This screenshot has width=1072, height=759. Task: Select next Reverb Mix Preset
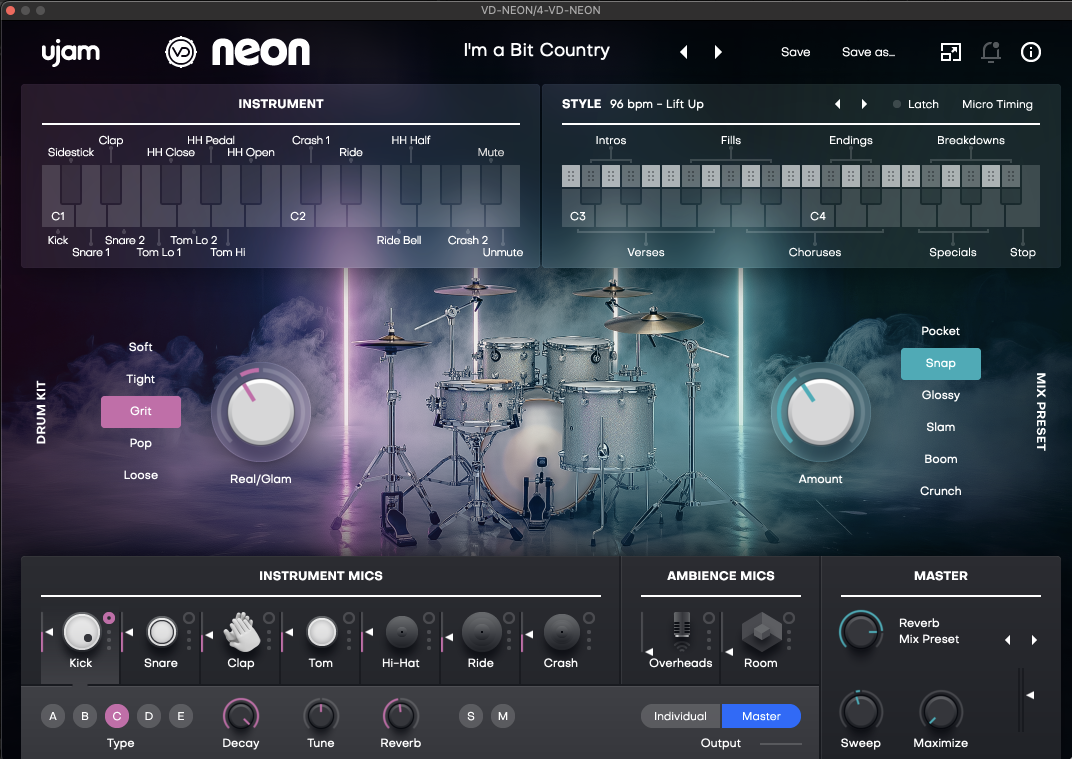pos(1034,640)
